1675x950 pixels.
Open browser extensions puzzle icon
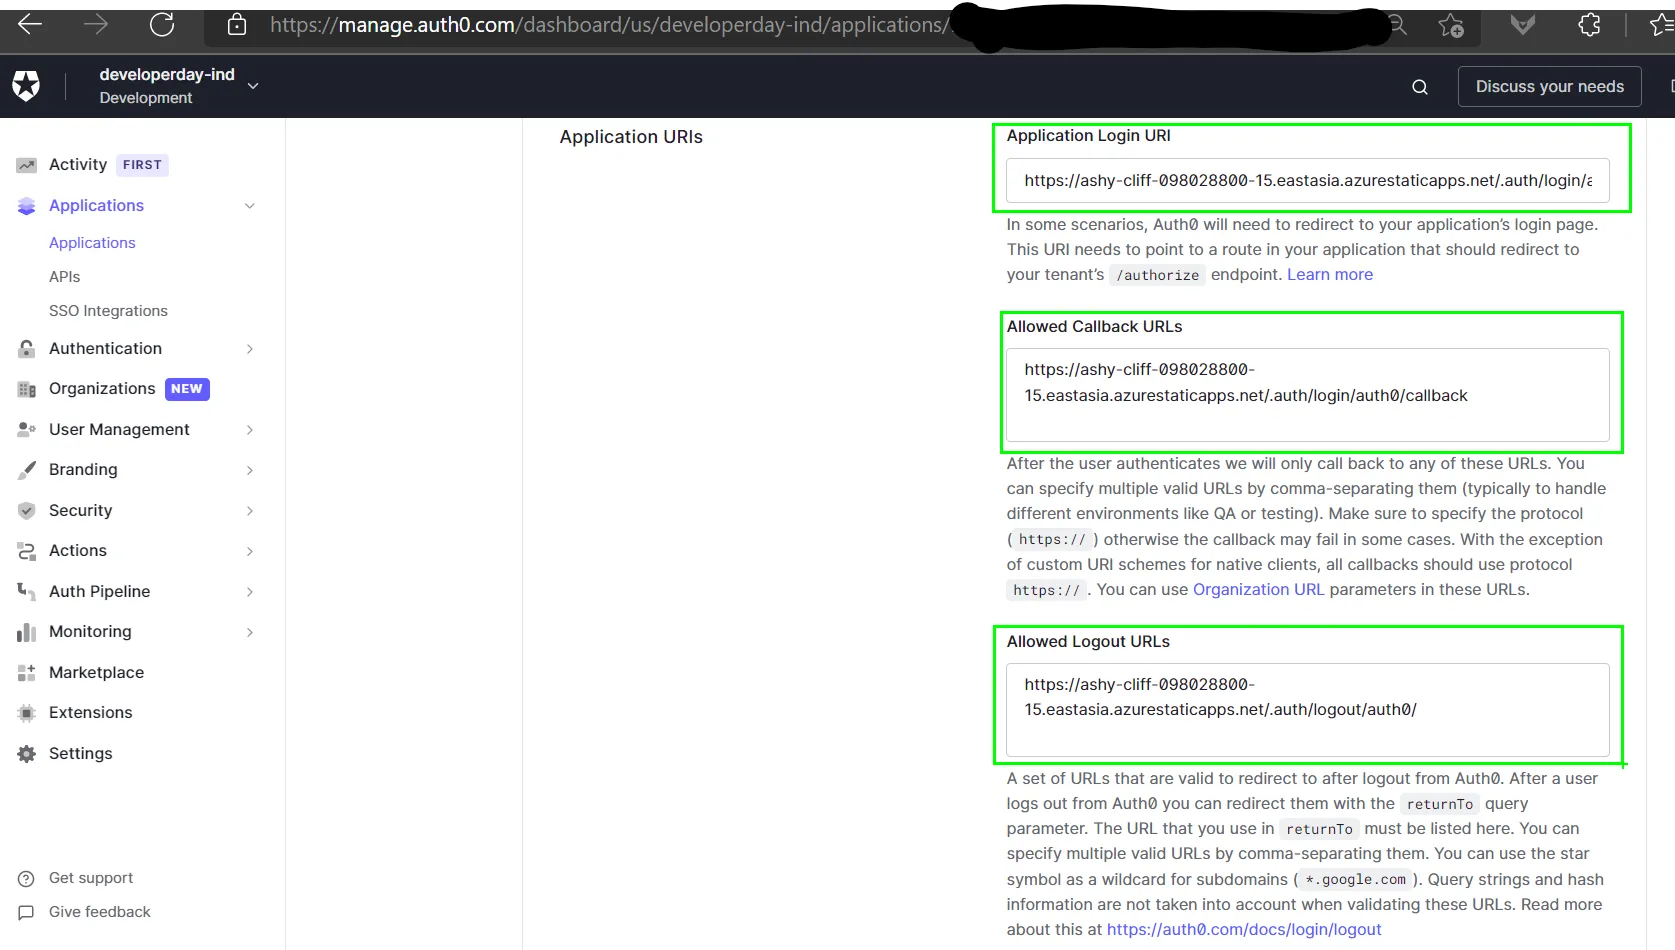tap(1589, 25)
